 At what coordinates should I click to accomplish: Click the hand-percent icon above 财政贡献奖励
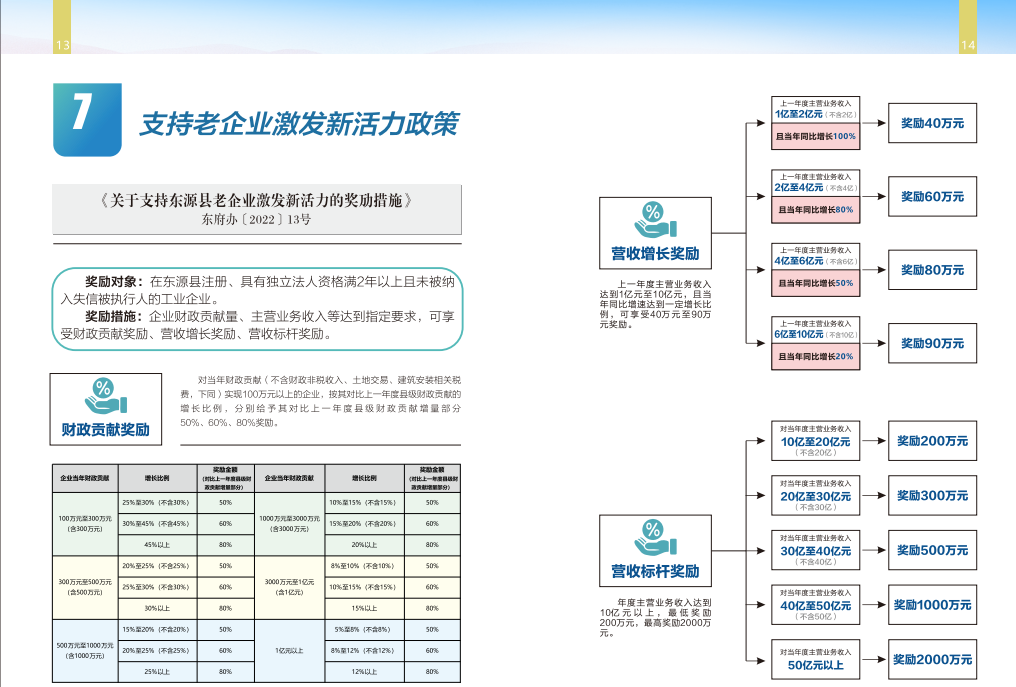(104, 398)
